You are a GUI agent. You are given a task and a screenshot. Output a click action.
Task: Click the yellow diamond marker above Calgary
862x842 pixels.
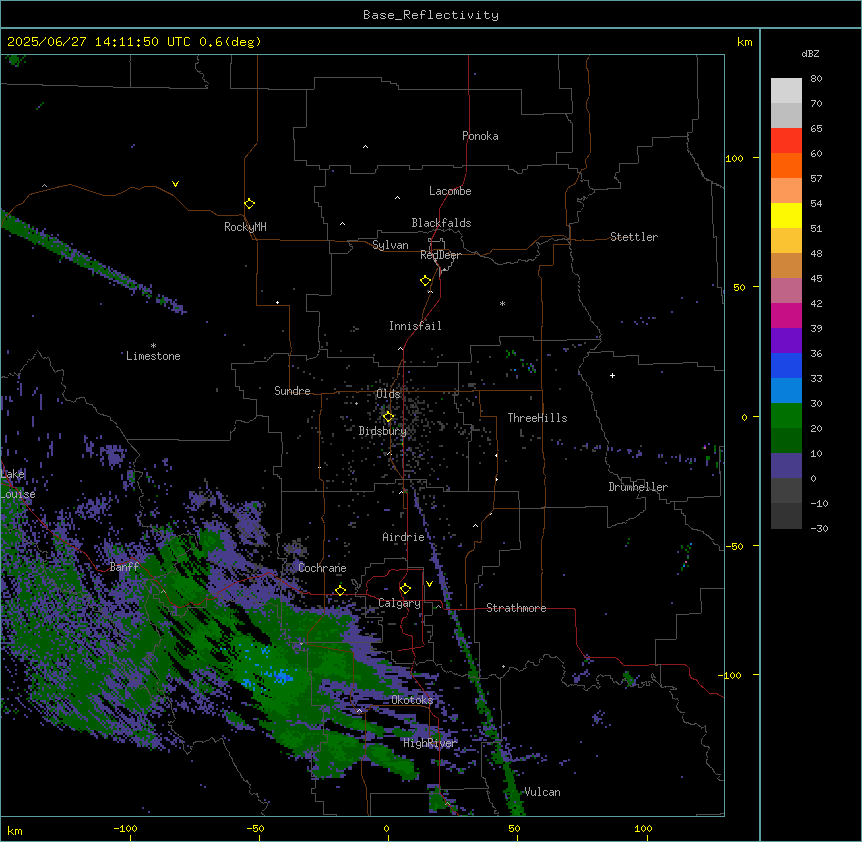click(x=405, y=589)
